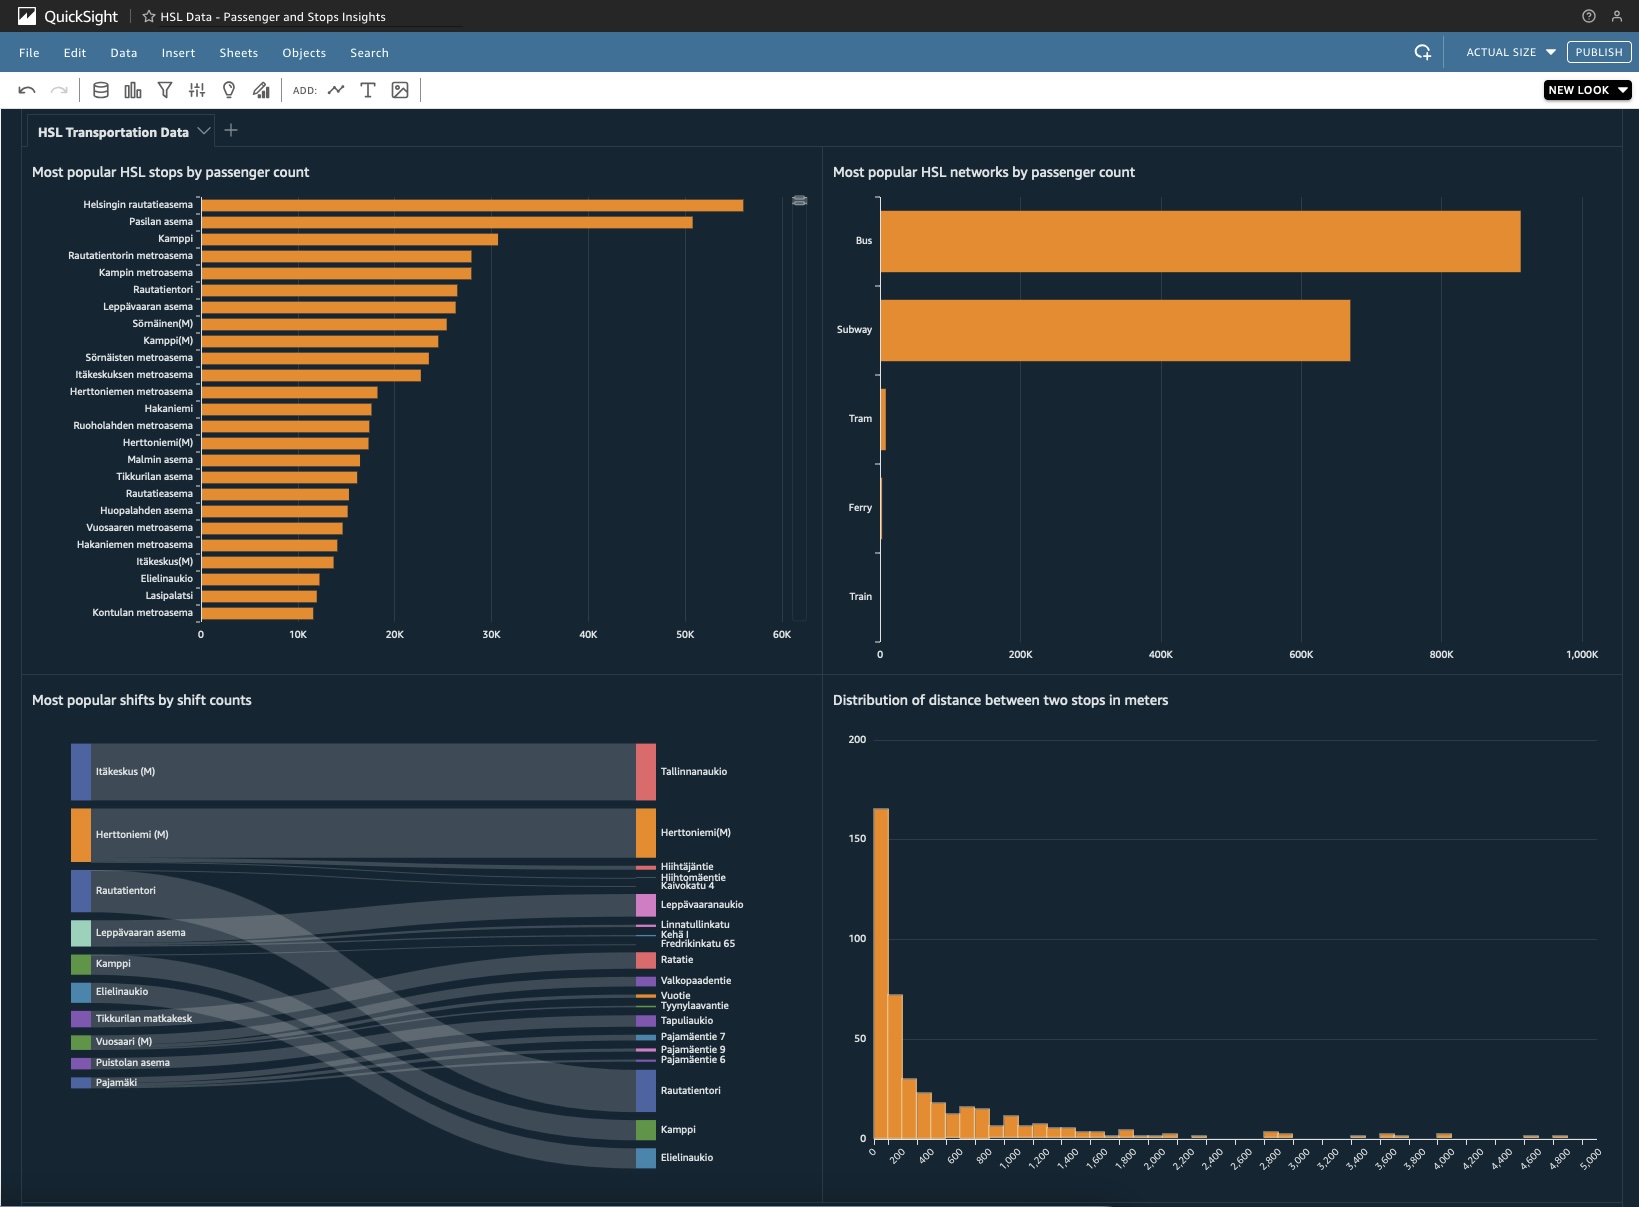Click the 'Ferry' network axis label

pyautogui.click(x=860, y=508)
